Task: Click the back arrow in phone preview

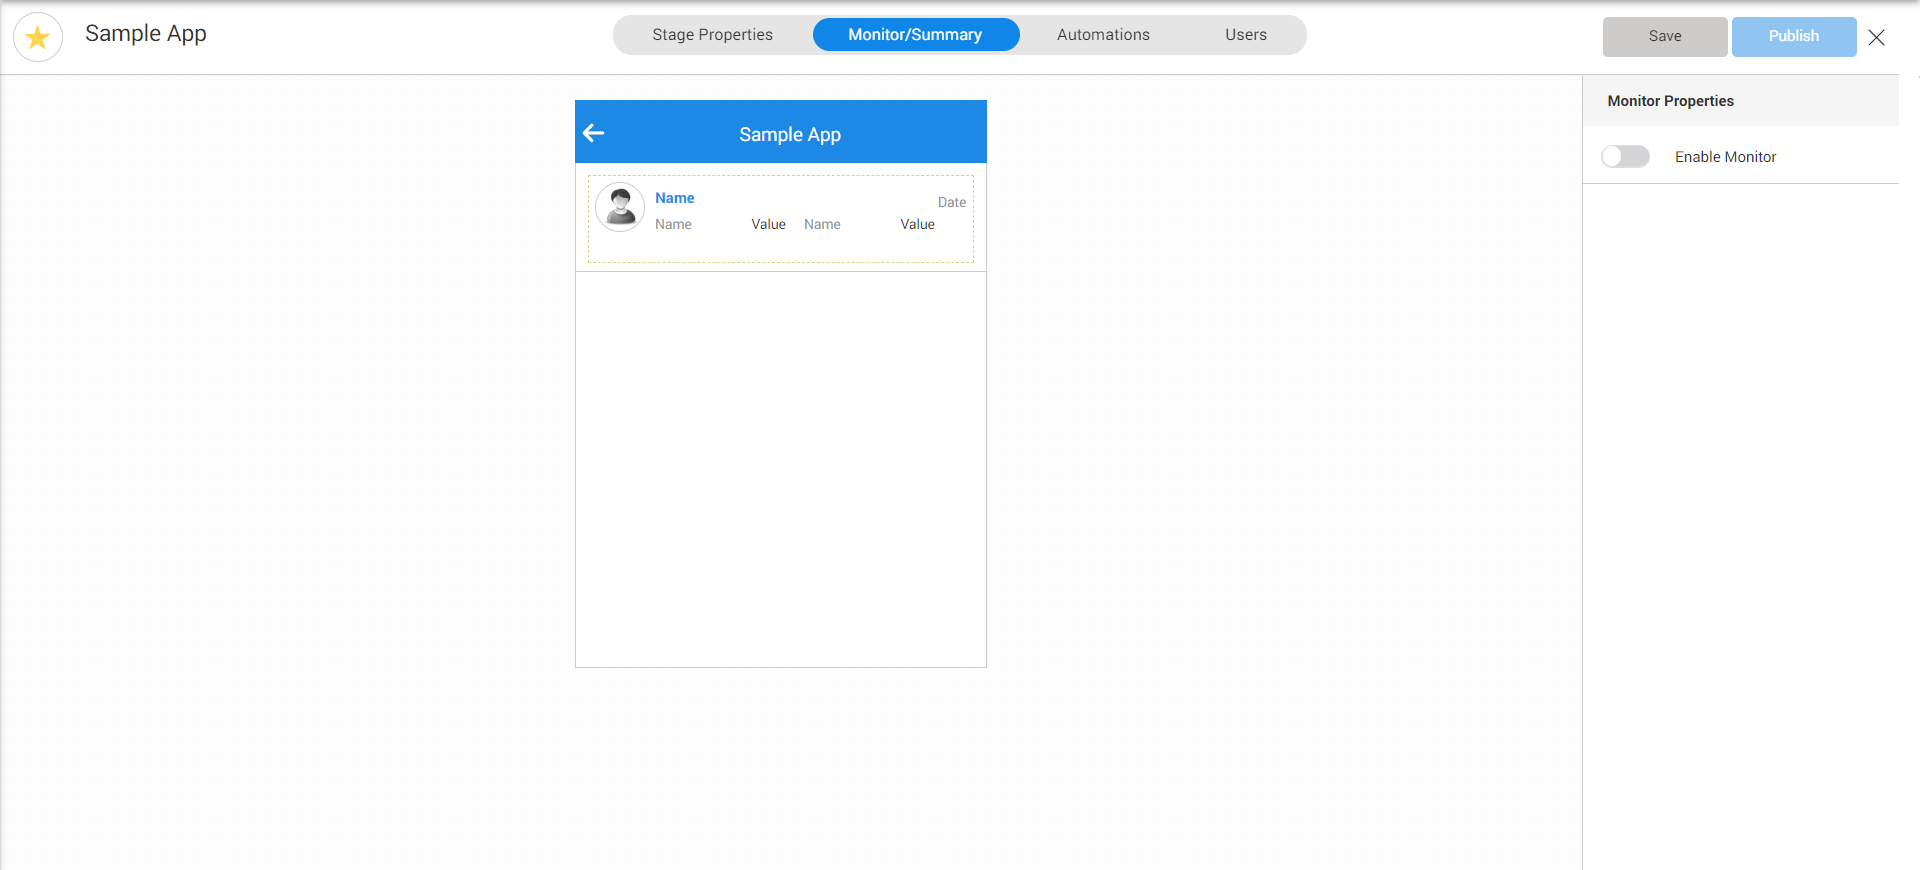Action: 594,133
